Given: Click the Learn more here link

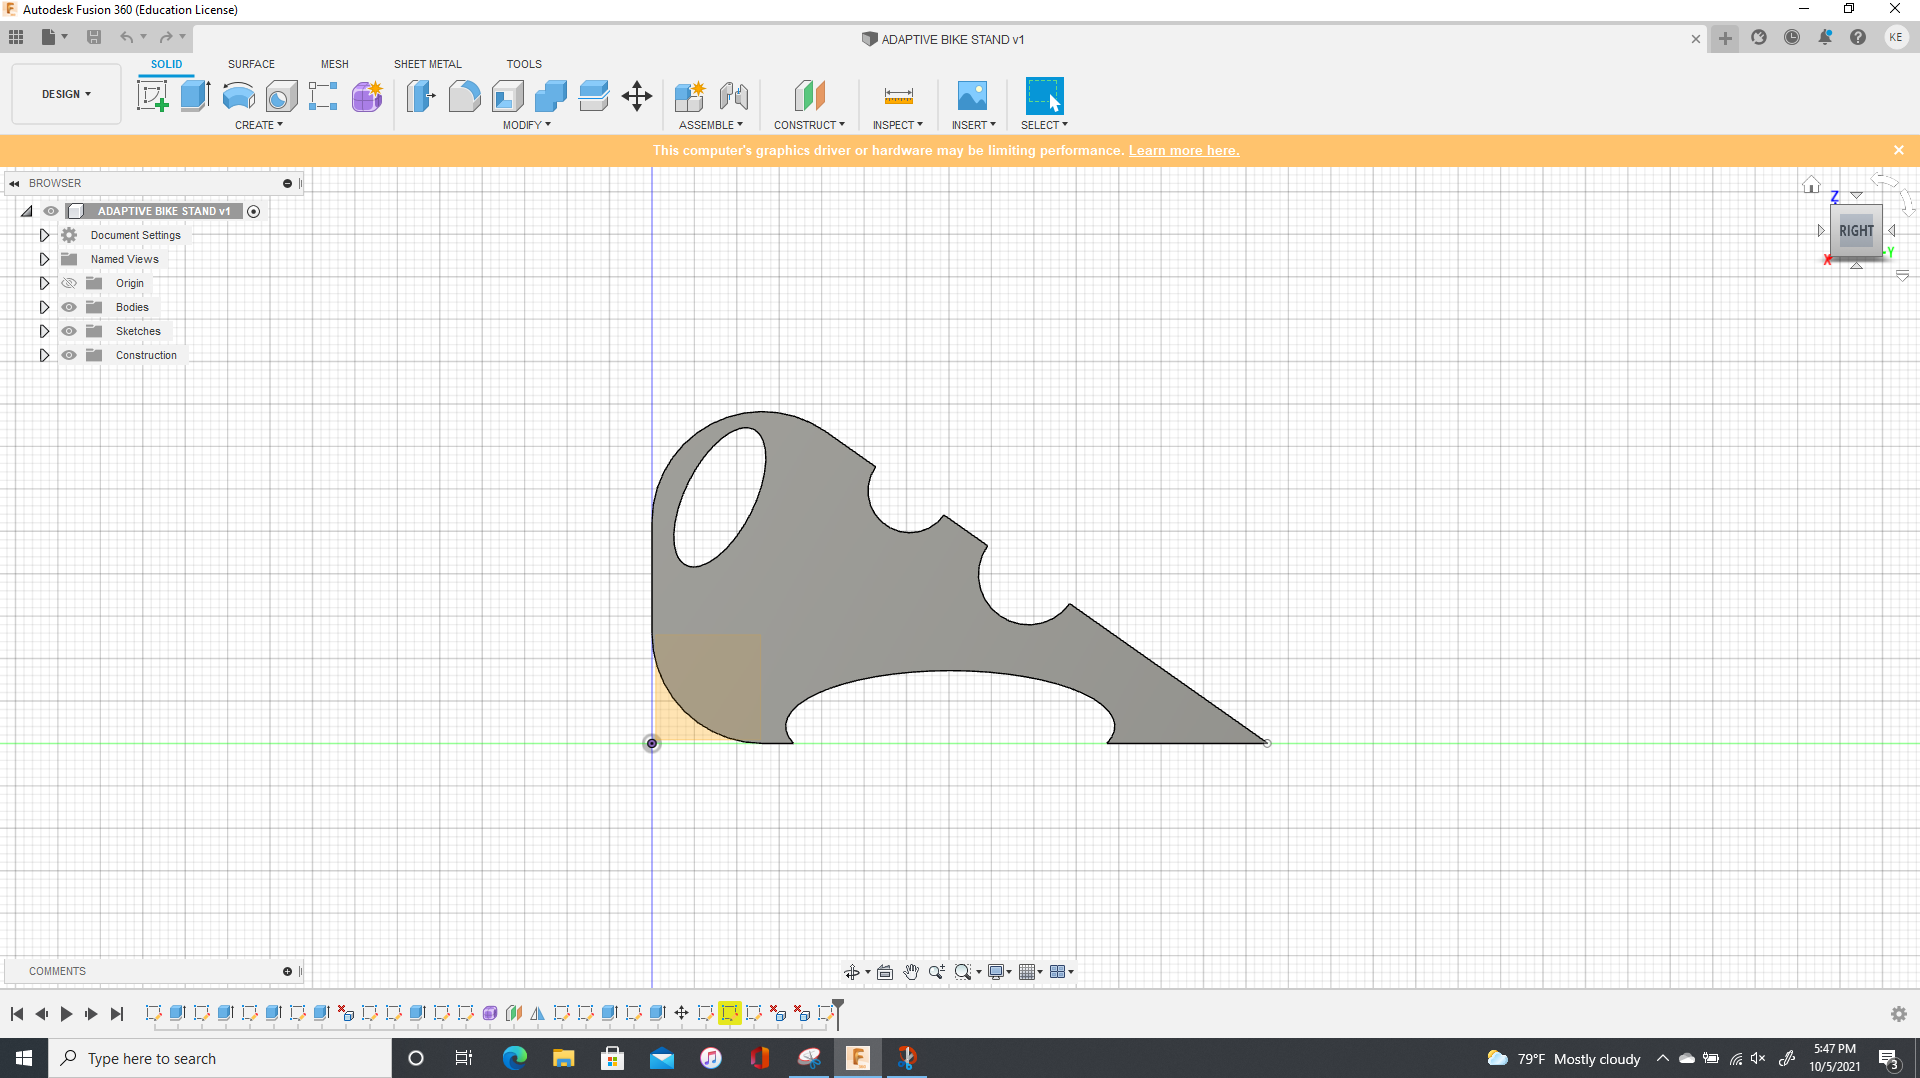Looking at the screenshot, I should pos(1184,150).
